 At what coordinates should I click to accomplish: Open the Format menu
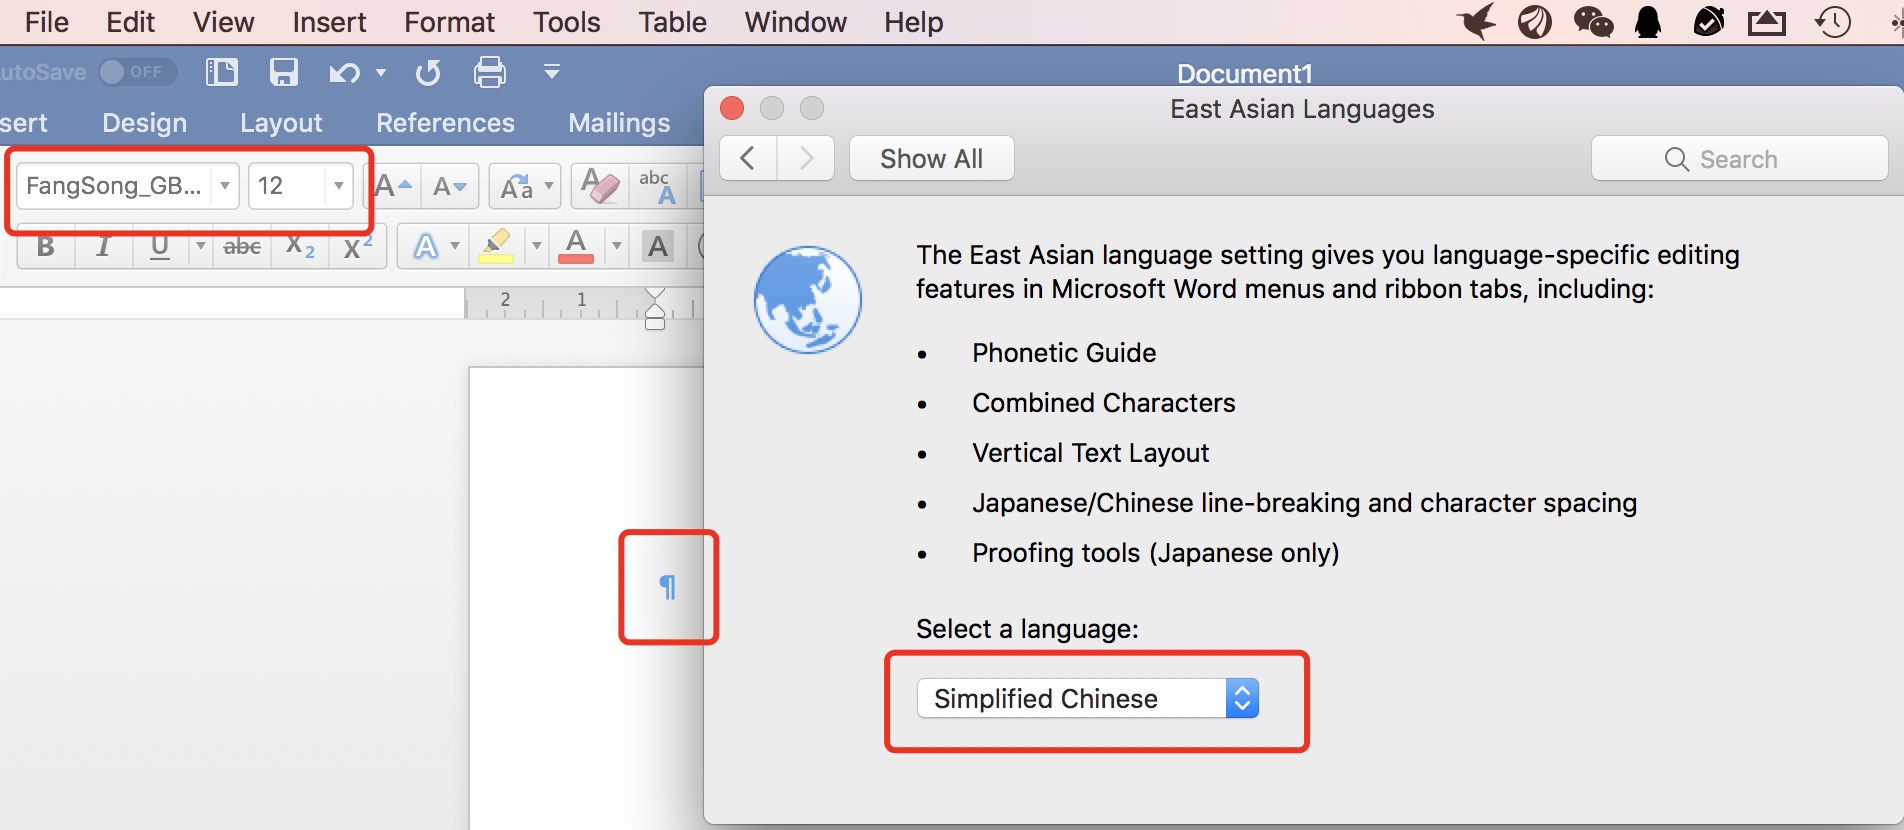(x=449, y=22)
